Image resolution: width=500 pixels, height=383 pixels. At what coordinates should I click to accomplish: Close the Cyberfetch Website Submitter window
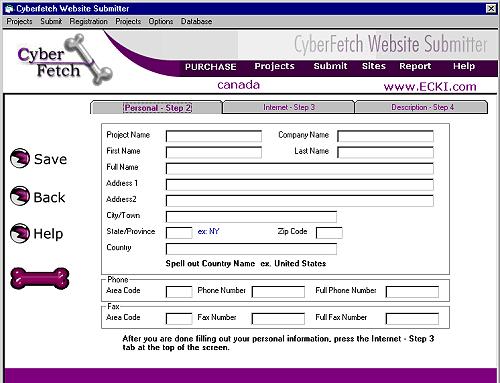point(491,9)
